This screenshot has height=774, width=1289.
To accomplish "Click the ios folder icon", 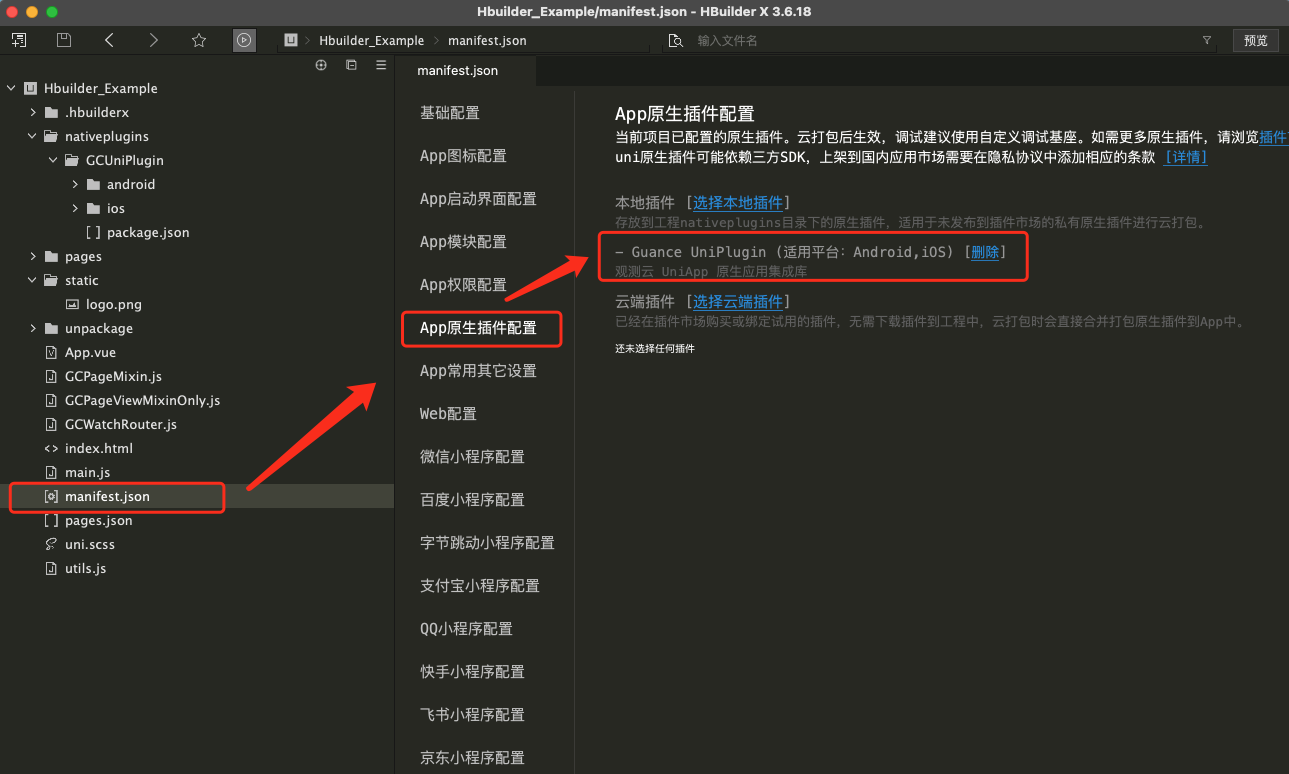I will click(93, 208).
